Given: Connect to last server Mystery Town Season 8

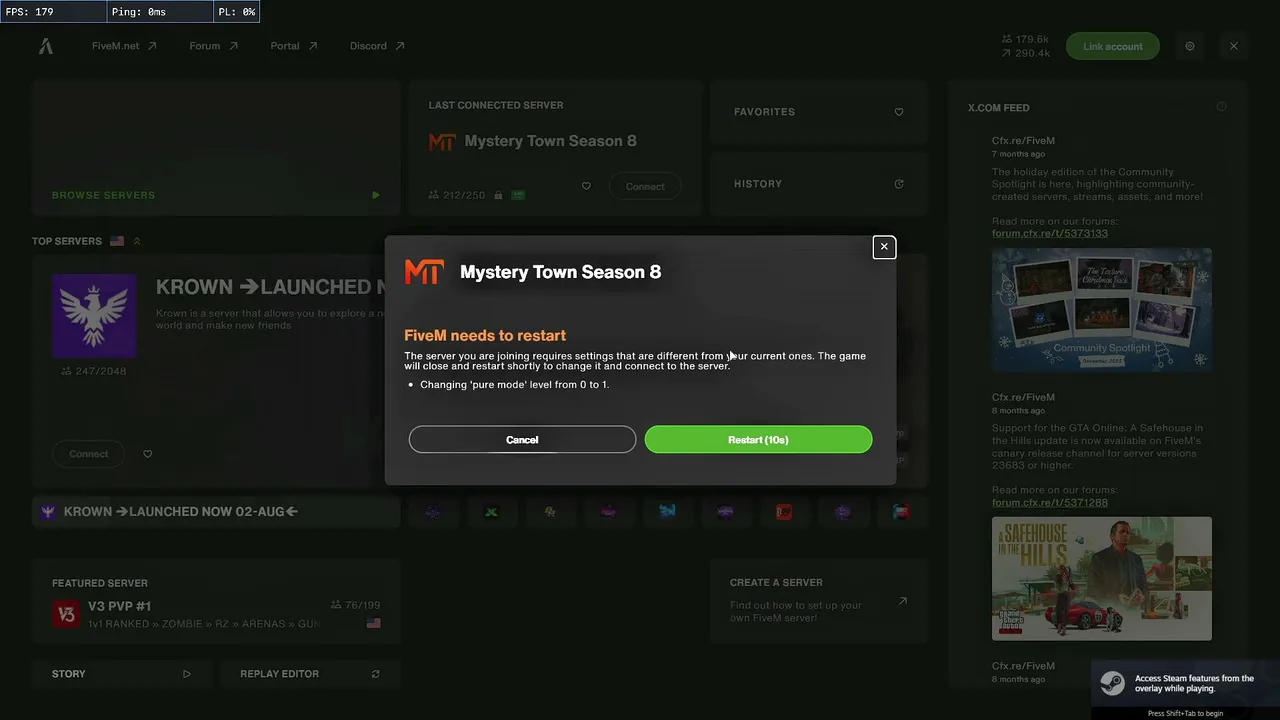Looking at the screenshot, I should click(645, 186).
